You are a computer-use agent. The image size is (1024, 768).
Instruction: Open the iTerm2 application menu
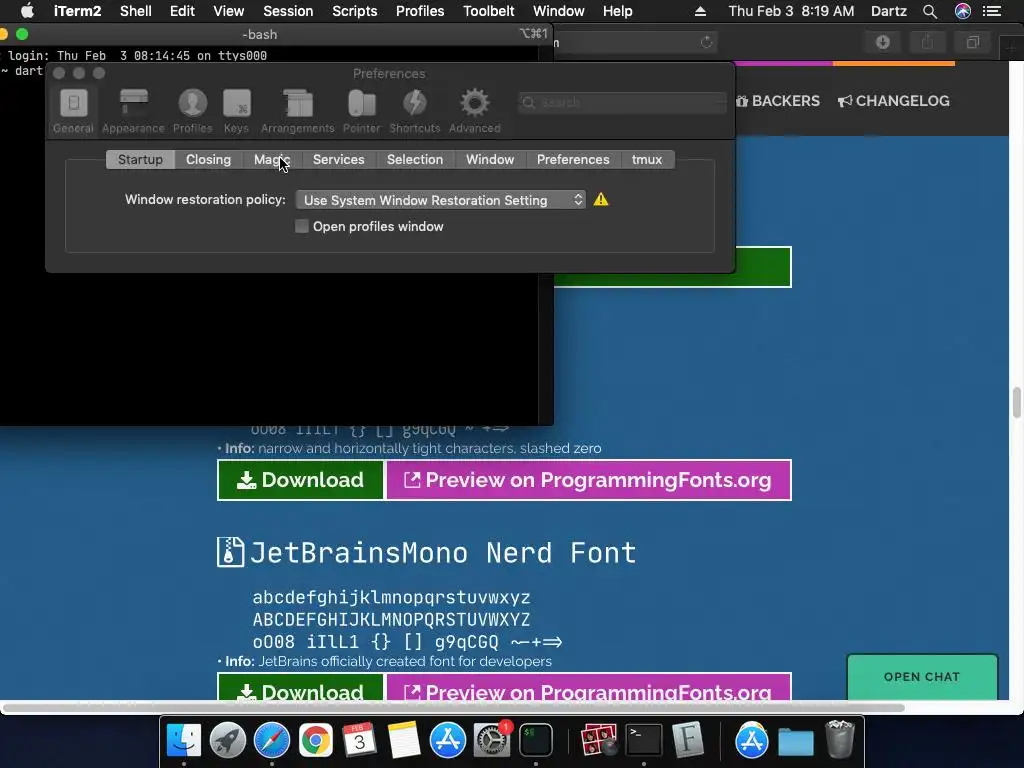[77, 11]
